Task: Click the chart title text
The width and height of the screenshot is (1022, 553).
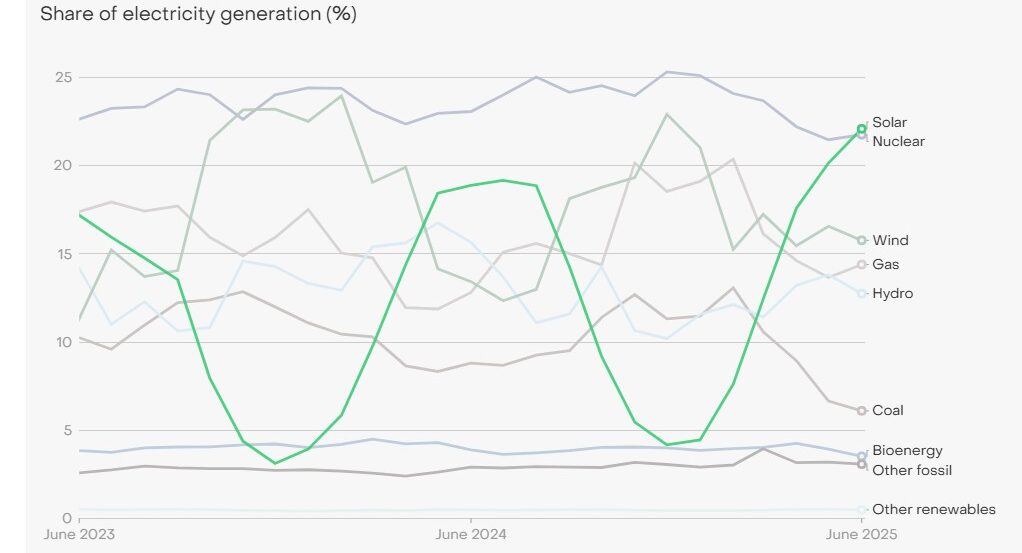Action: (198, 14)
